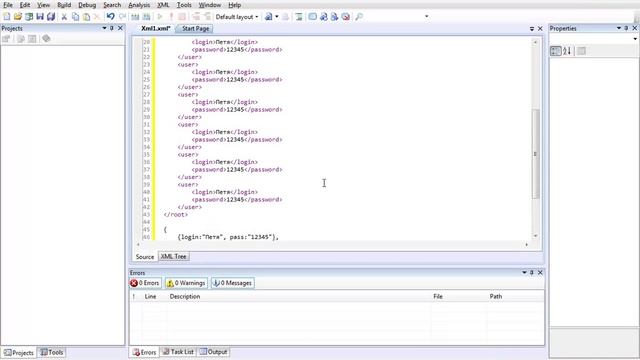This screenshot has width=640, height=360.
Task: Open the XML menu
Action: [x=163, y=5]
